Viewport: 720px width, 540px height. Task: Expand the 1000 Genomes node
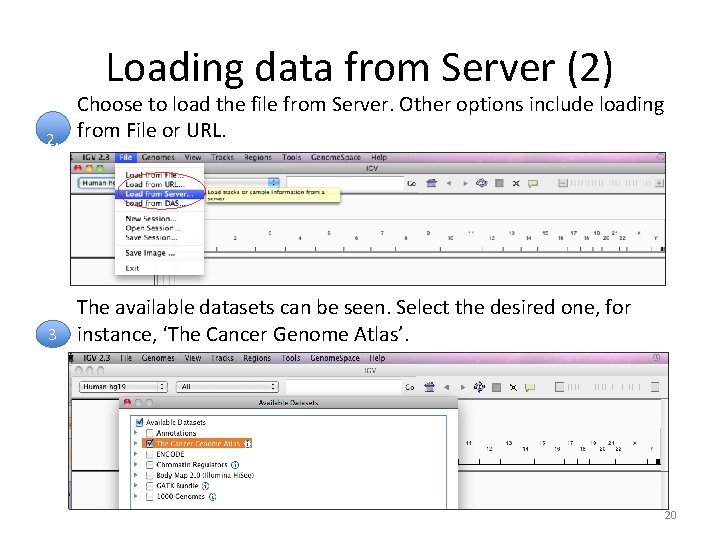[136, 496]
